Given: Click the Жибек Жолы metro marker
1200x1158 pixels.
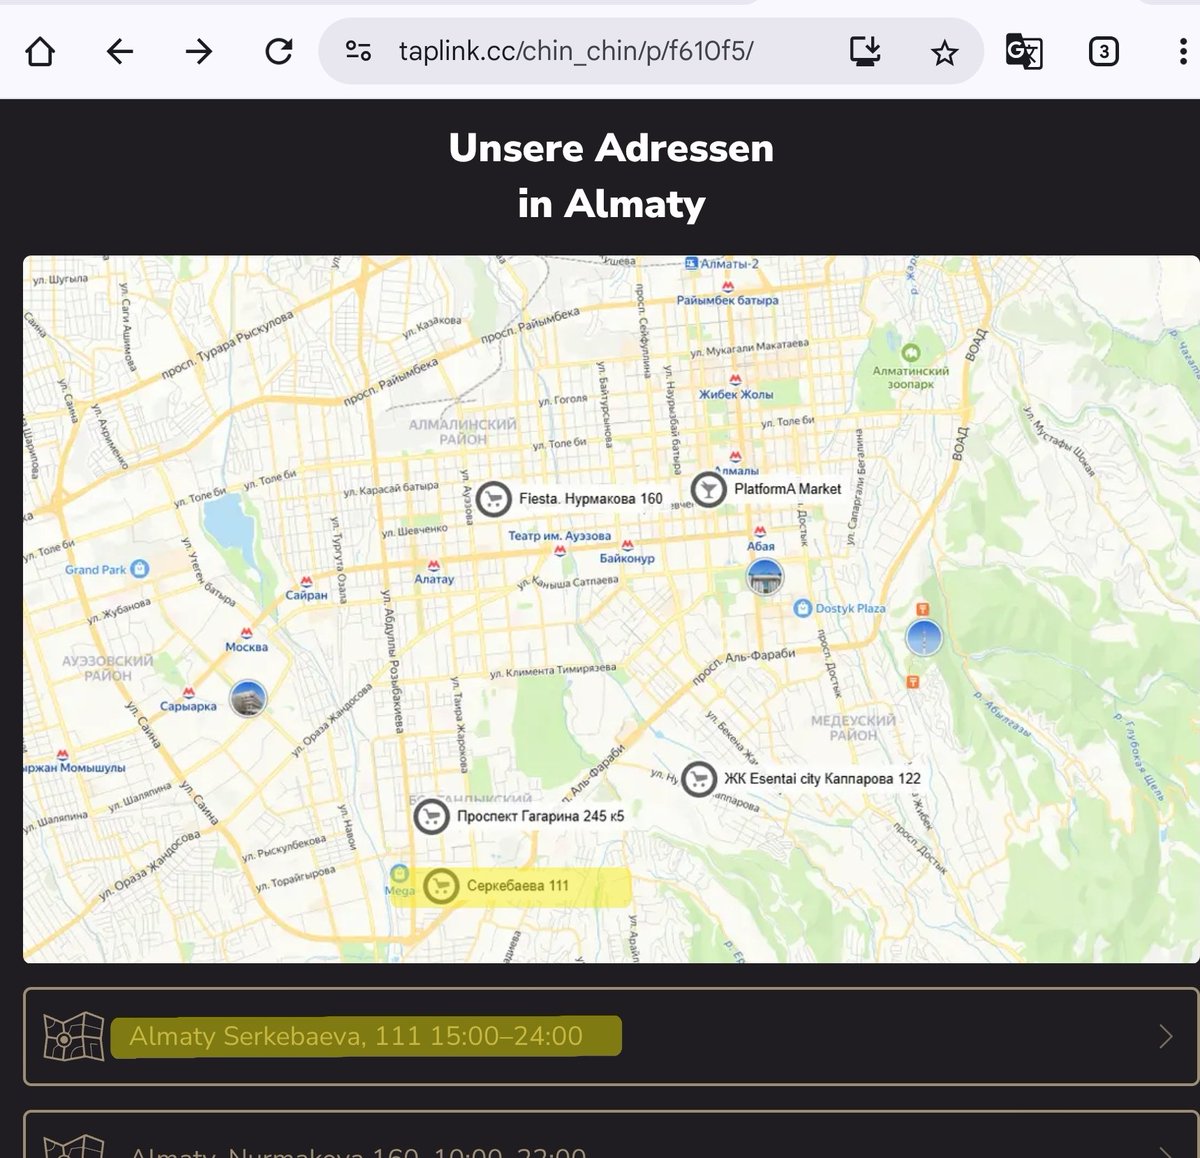Looking at the screenshot, I should pyautogui.click(x=735, y=380).
